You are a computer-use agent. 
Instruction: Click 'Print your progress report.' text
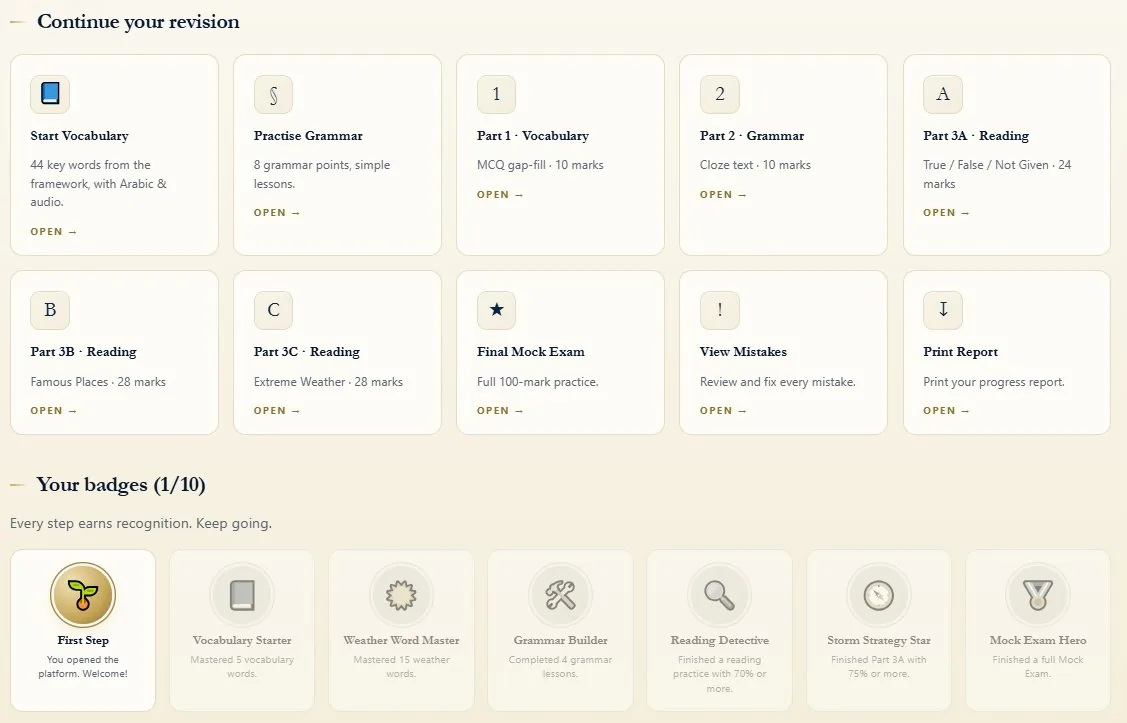click(994, 382)
